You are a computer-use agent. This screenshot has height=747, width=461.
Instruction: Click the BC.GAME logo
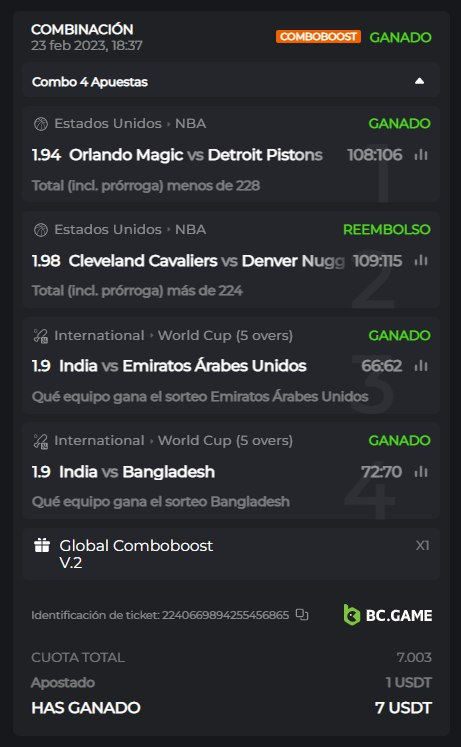(388, 615)
